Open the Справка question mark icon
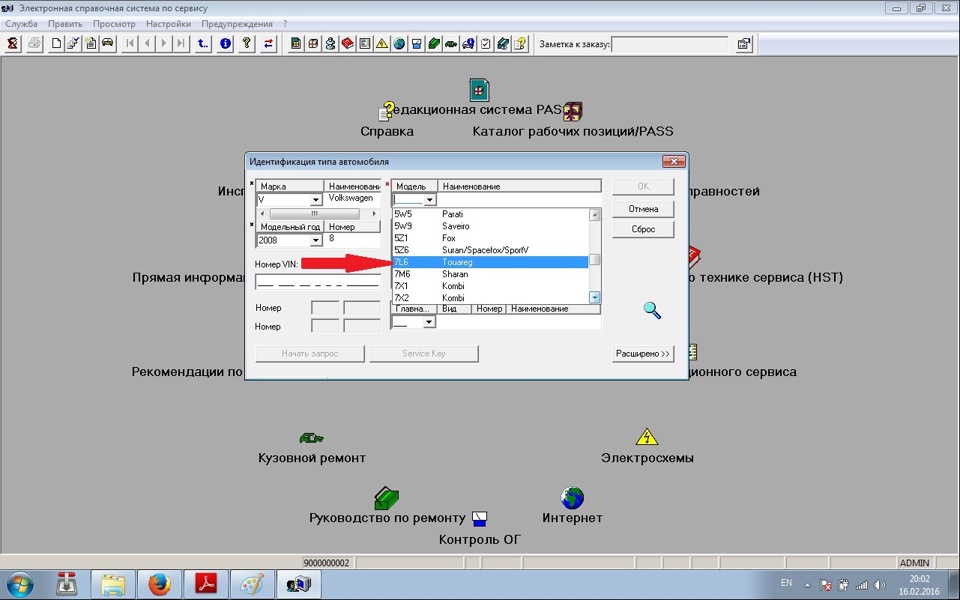Screen dimensions: 960x600 point(386,111)
